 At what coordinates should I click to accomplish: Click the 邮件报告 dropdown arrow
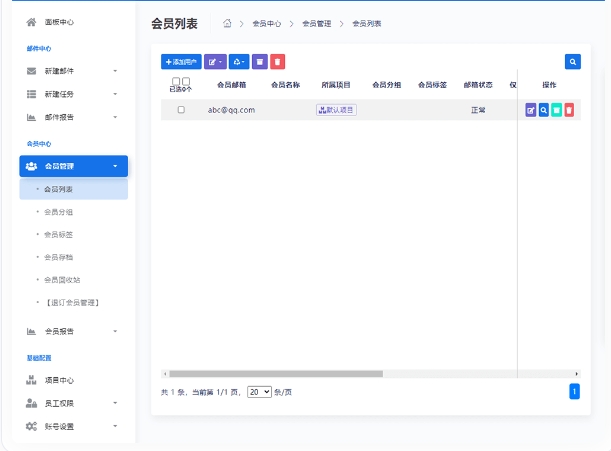click(115, 117)
